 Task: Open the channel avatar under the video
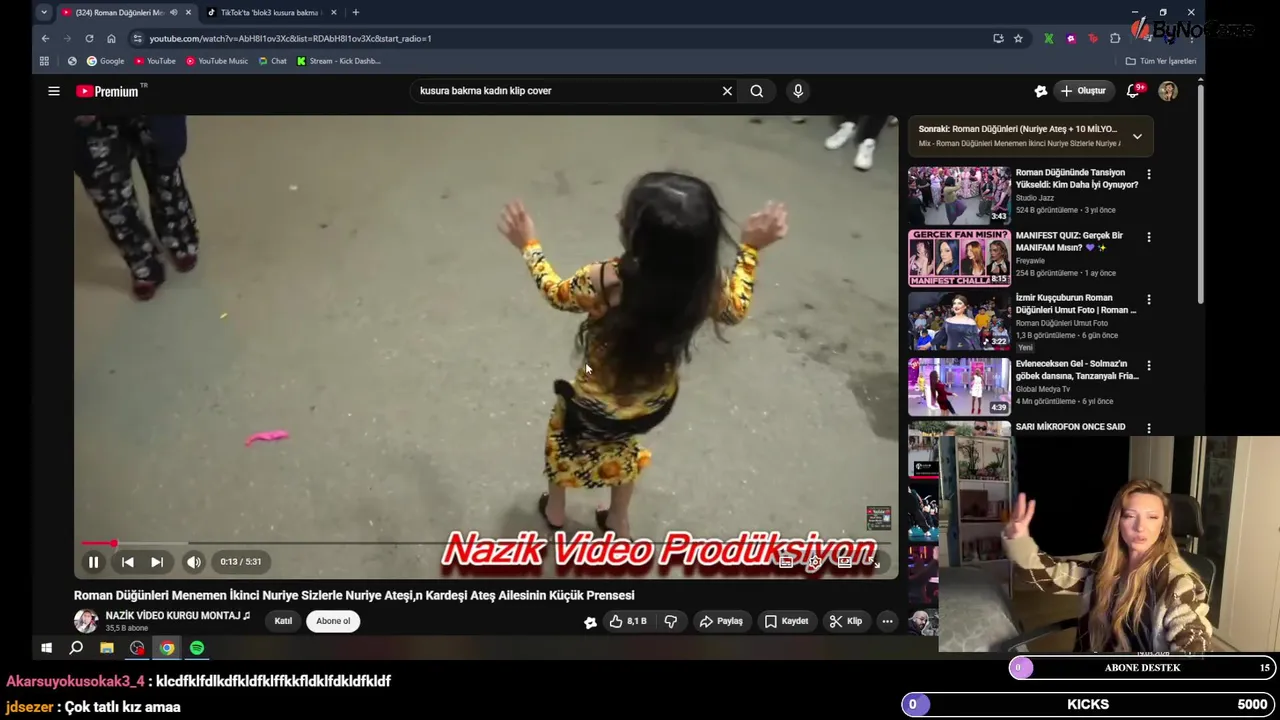[x=86, y=621]
